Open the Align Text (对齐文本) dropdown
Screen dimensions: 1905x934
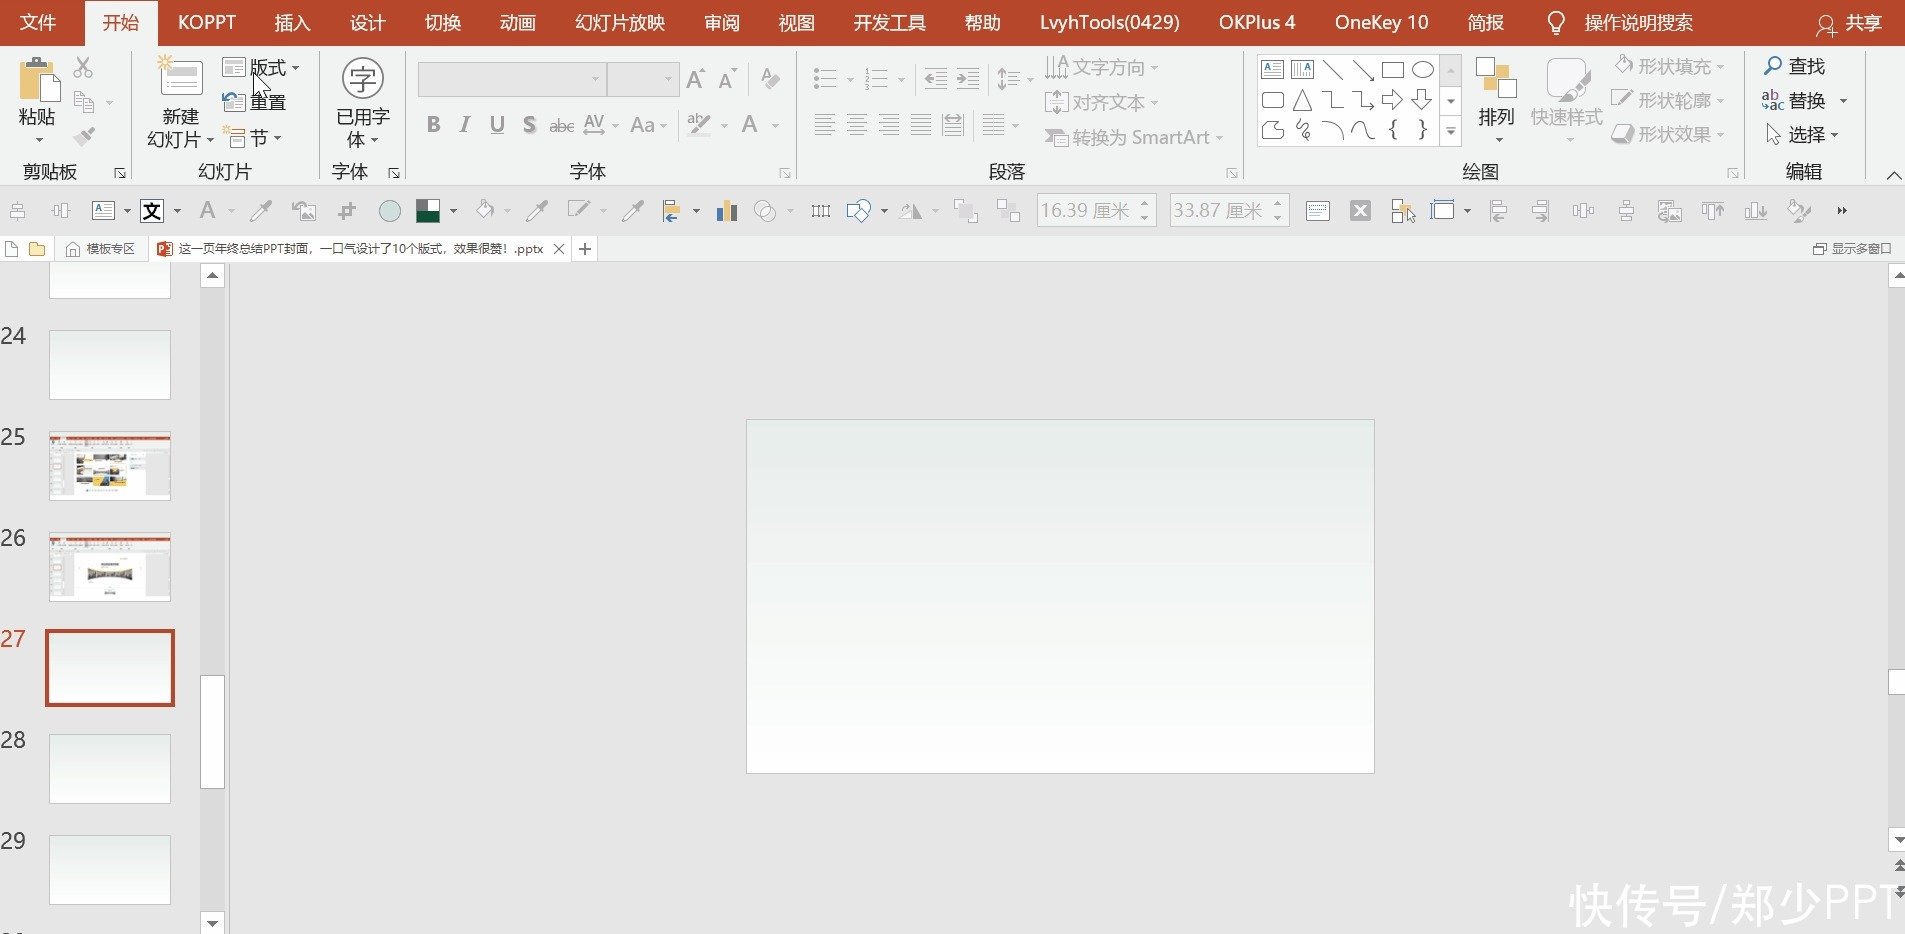pyautogui.click(x=1101, y=102)
